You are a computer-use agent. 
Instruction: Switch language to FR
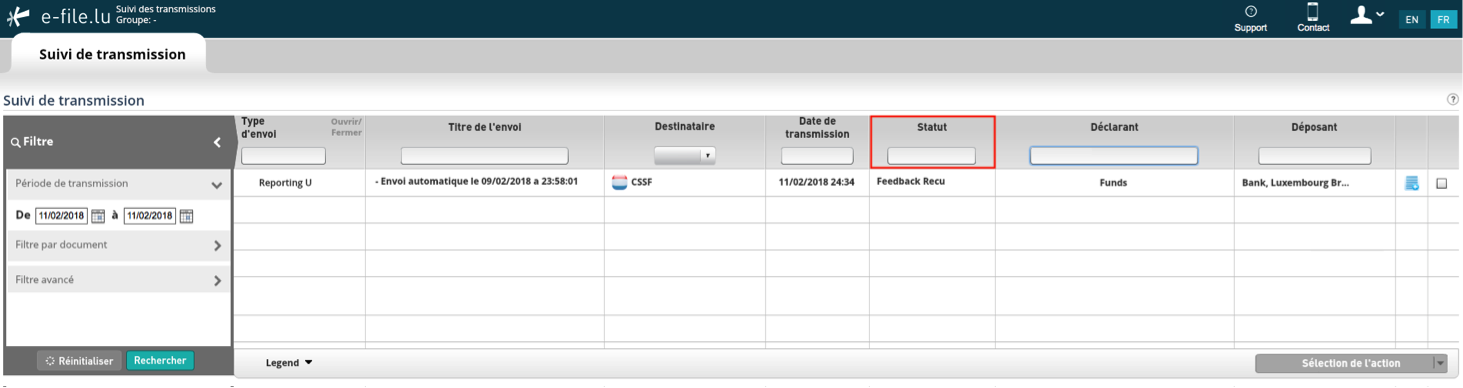point(1443,19)
